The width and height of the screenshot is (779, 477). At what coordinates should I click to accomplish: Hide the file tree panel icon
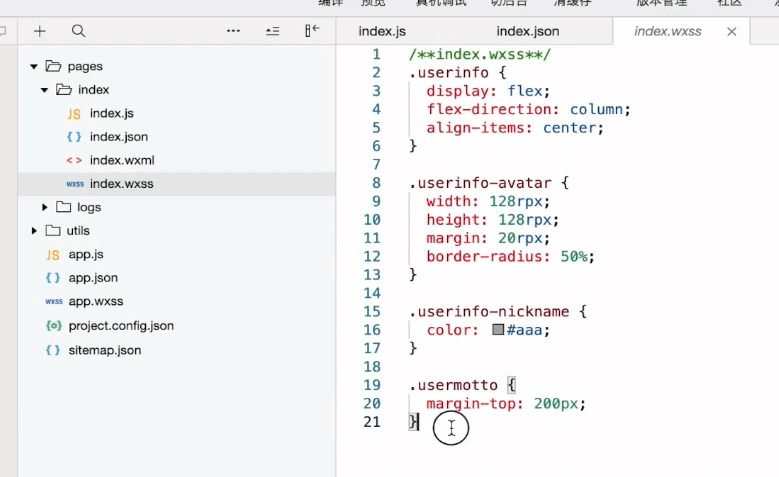(312, 31)
